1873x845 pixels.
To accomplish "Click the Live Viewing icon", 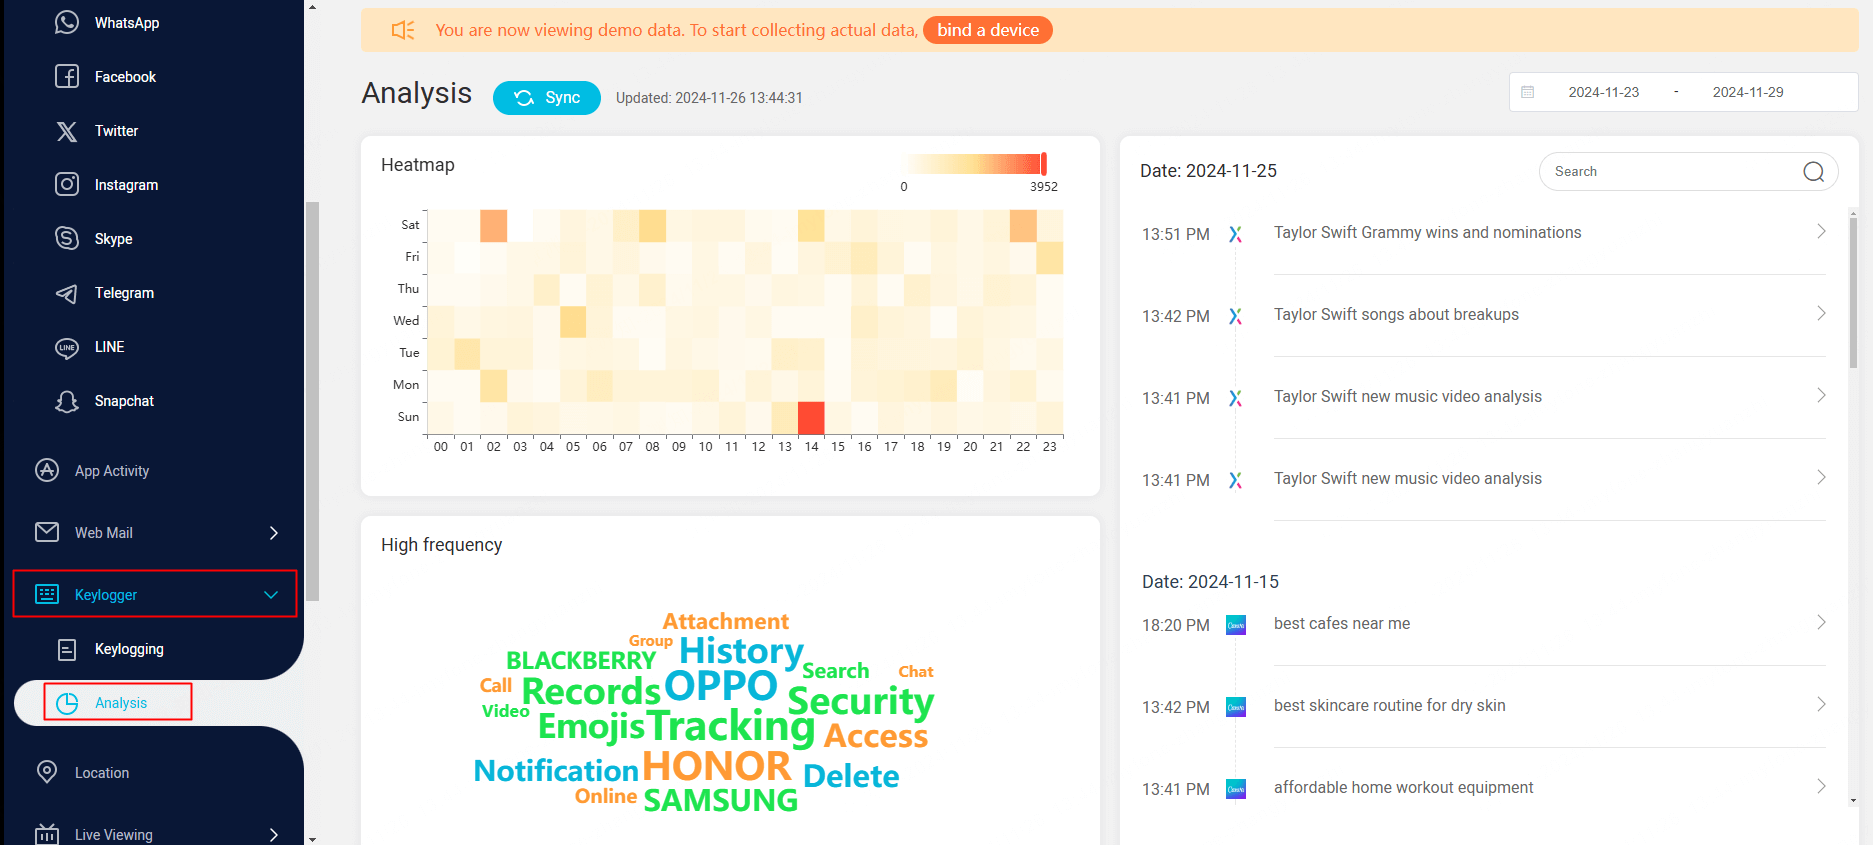I will [47, 834].
